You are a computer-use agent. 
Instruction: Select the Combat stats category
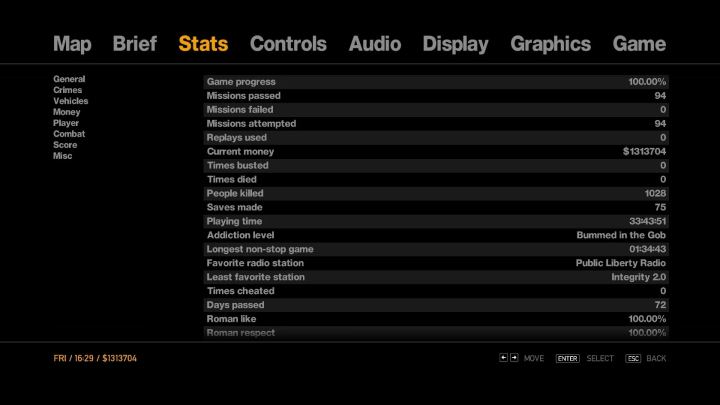coord(69,134)
